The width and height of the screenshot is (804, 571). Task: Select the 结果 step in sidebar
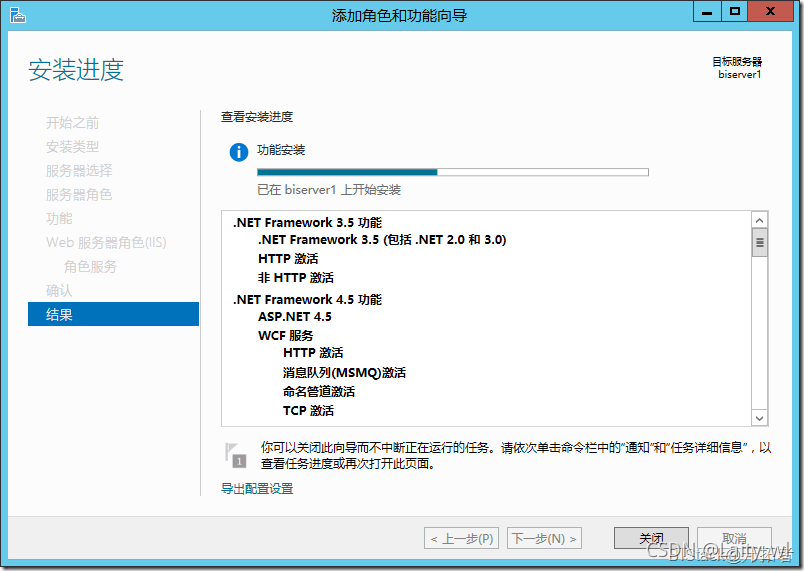coord(113,314)
